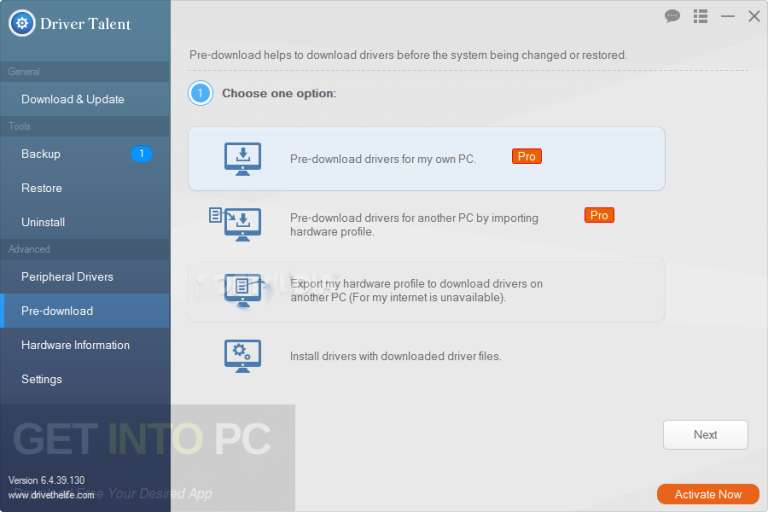The width and height of the screenshot is (768, 512).
Task: Open the list menu icon in title bar
Action: click(700, 16)
